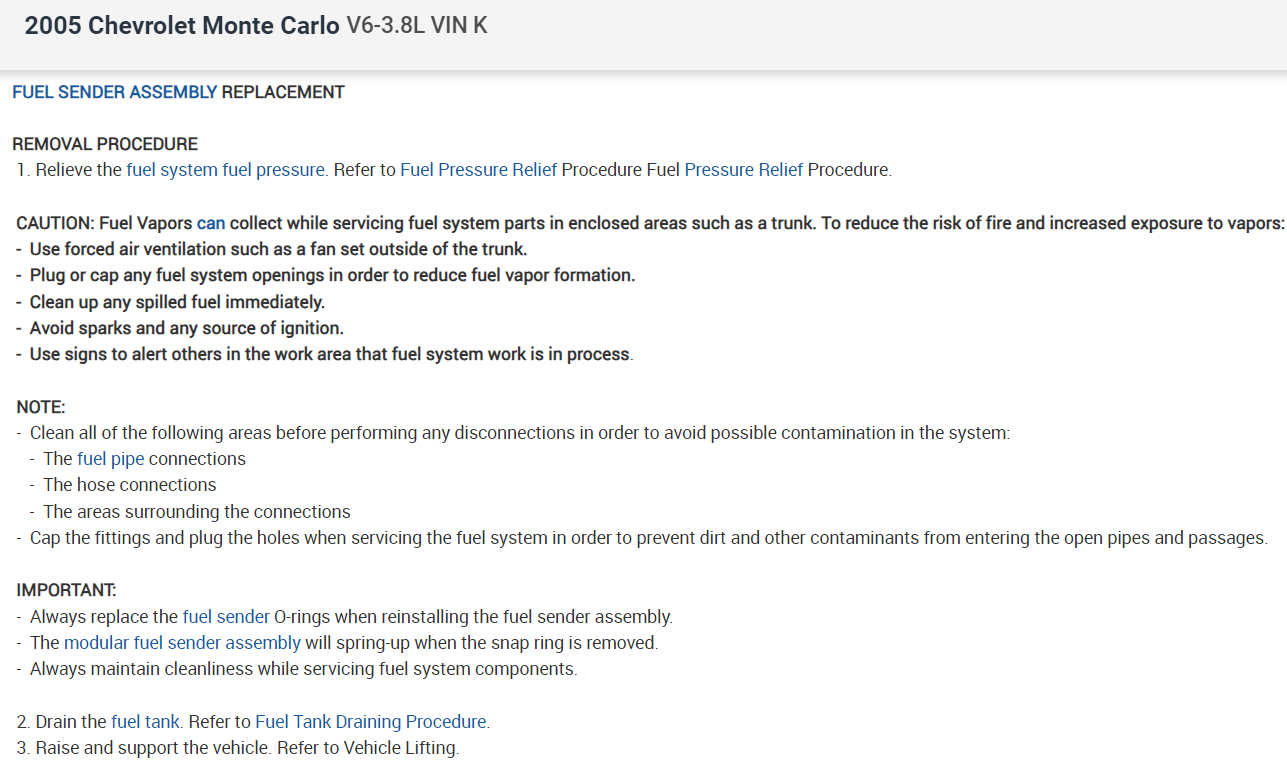Screen dimensions: 1287x765
Task: Click the 'V6-3.8L VIN K' engine label
Action: coord(417,26)
